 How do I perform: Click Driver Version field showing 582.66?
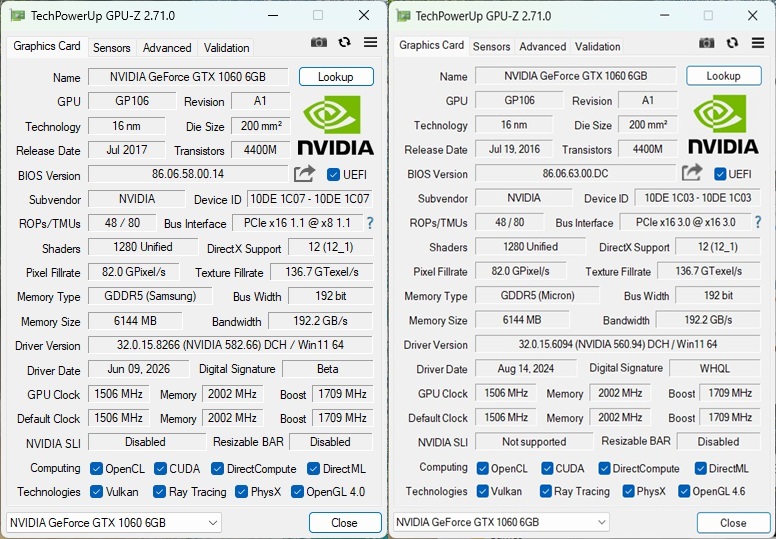230,344
